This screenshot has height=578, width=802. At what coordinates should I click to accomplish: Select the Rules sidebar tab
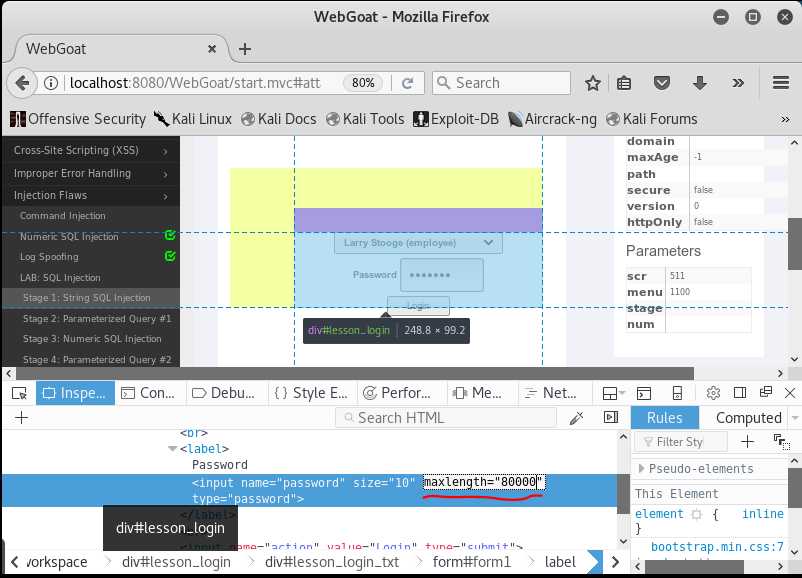(664, 418)
